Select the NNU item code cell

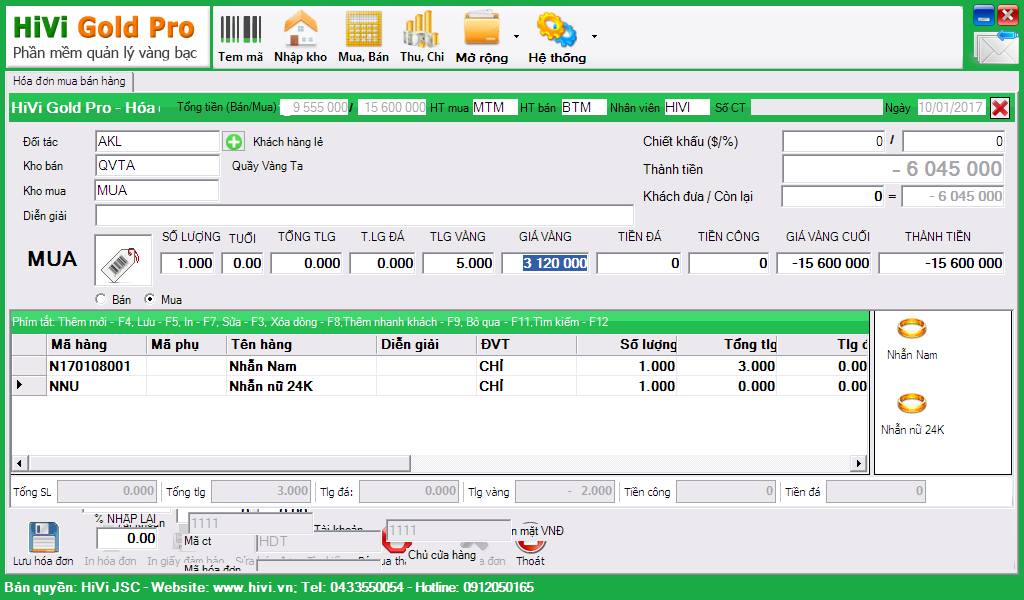(97, 386)
